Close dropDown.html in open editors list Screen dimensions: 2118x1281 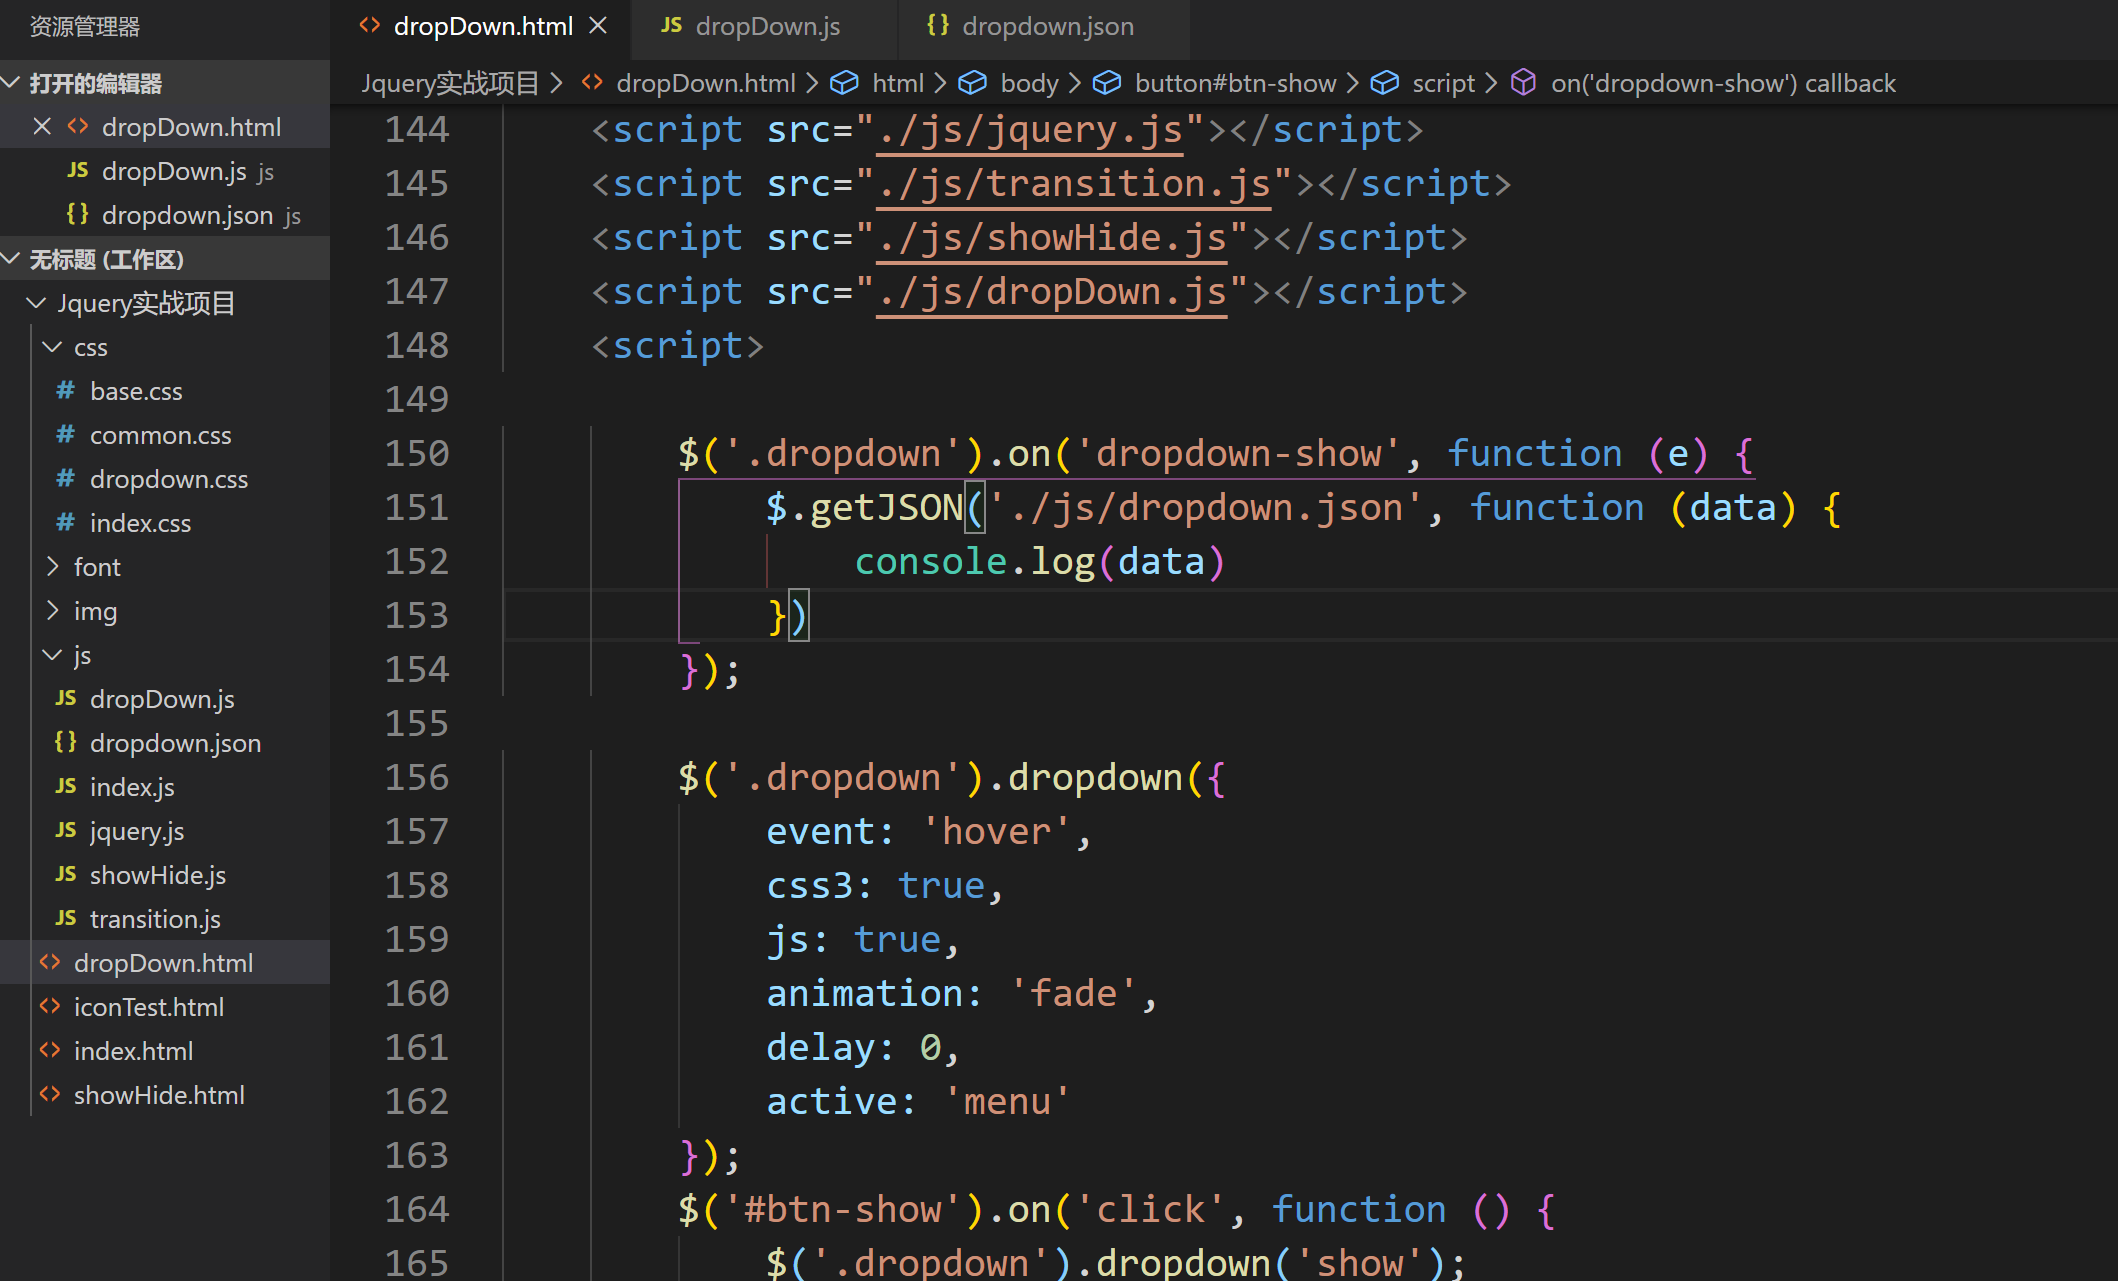pyautogui.click(x=42, y=127)
